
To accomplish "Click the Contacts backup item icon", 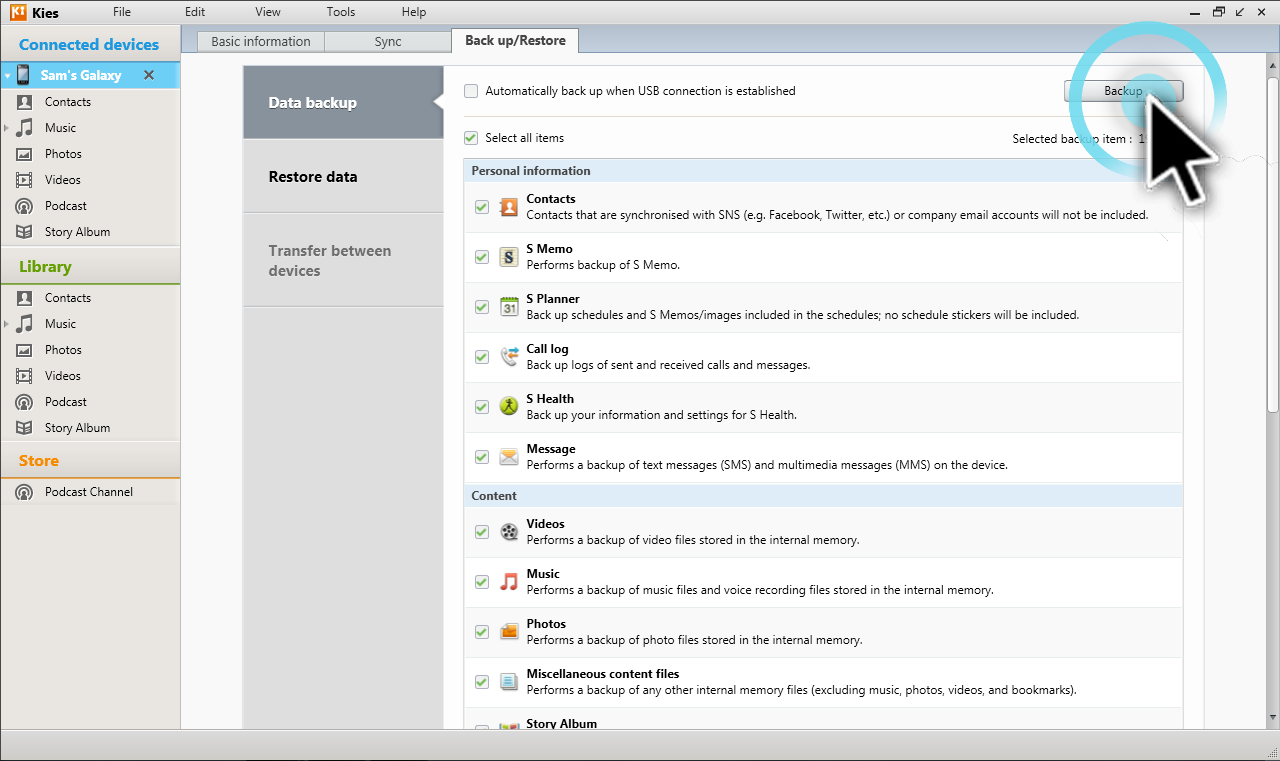I will coord(509,207).
